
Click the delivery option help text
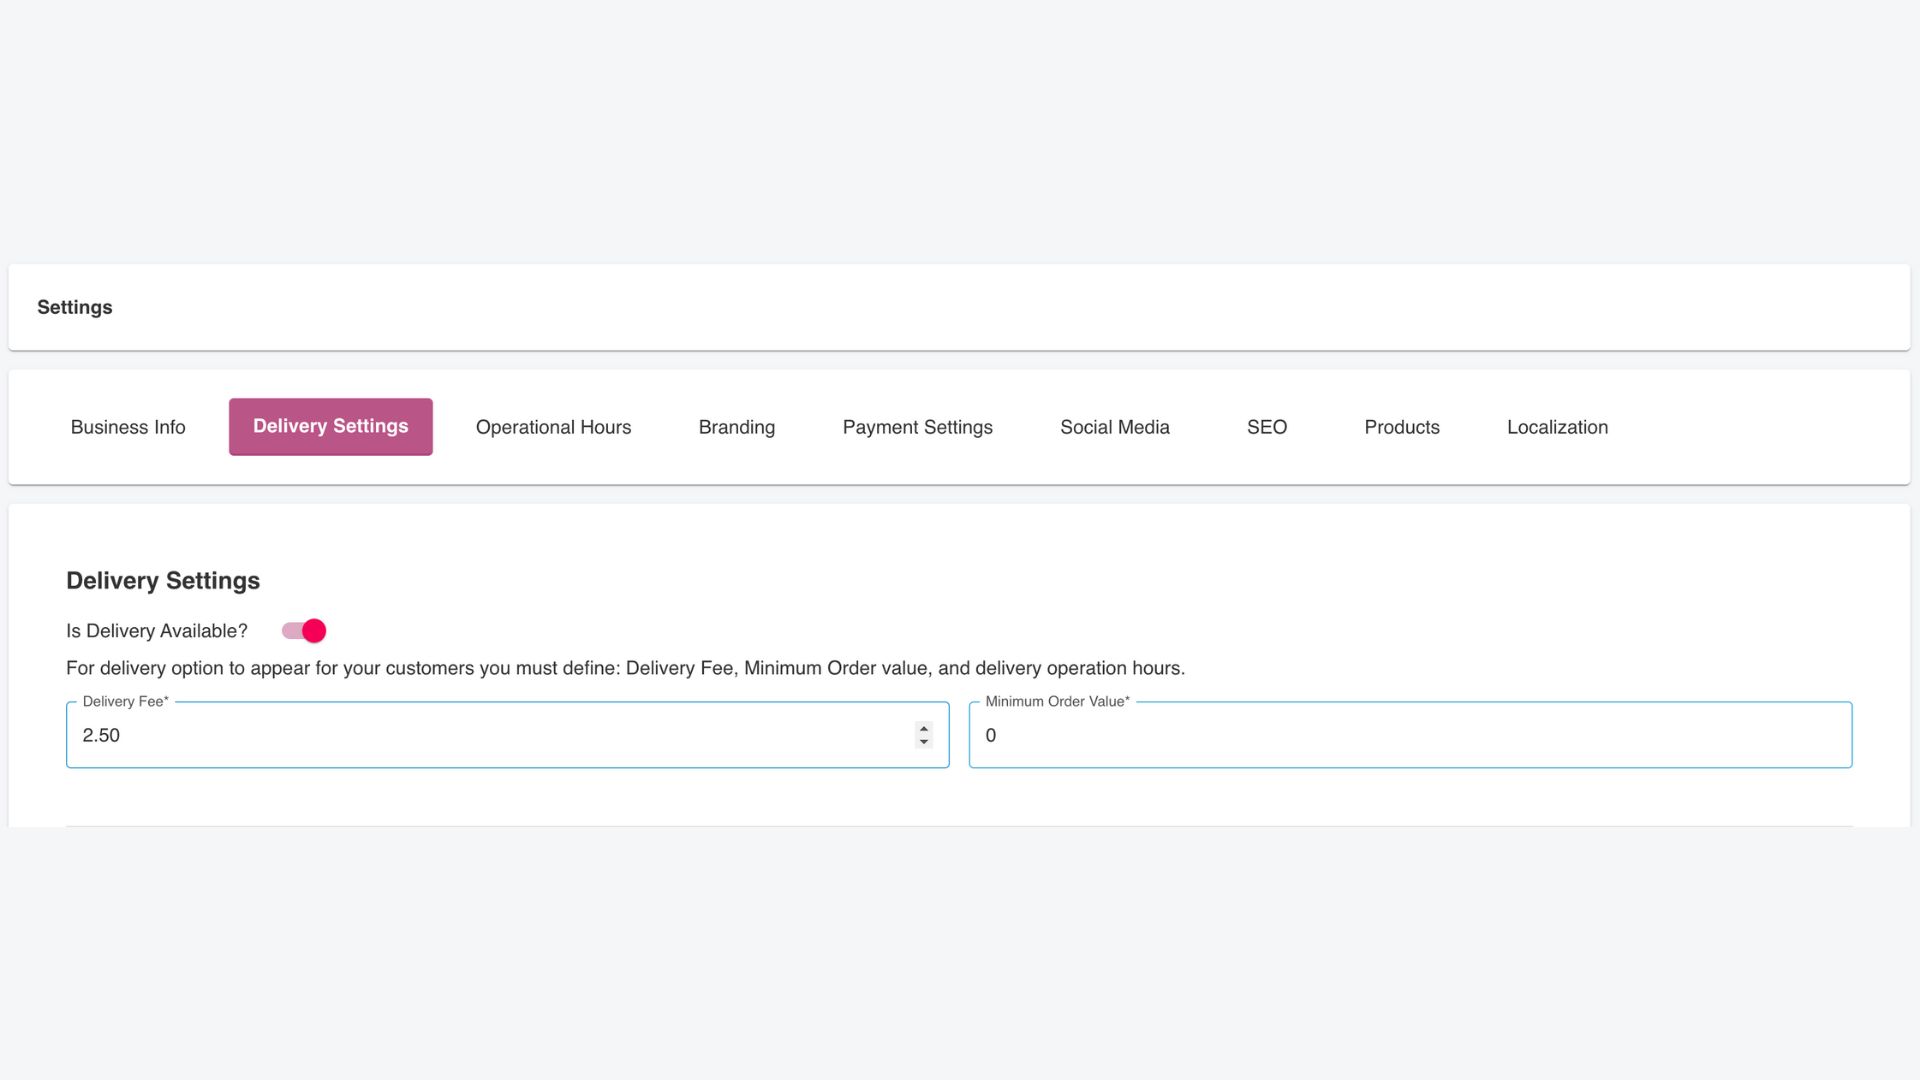tap(625, 668)
